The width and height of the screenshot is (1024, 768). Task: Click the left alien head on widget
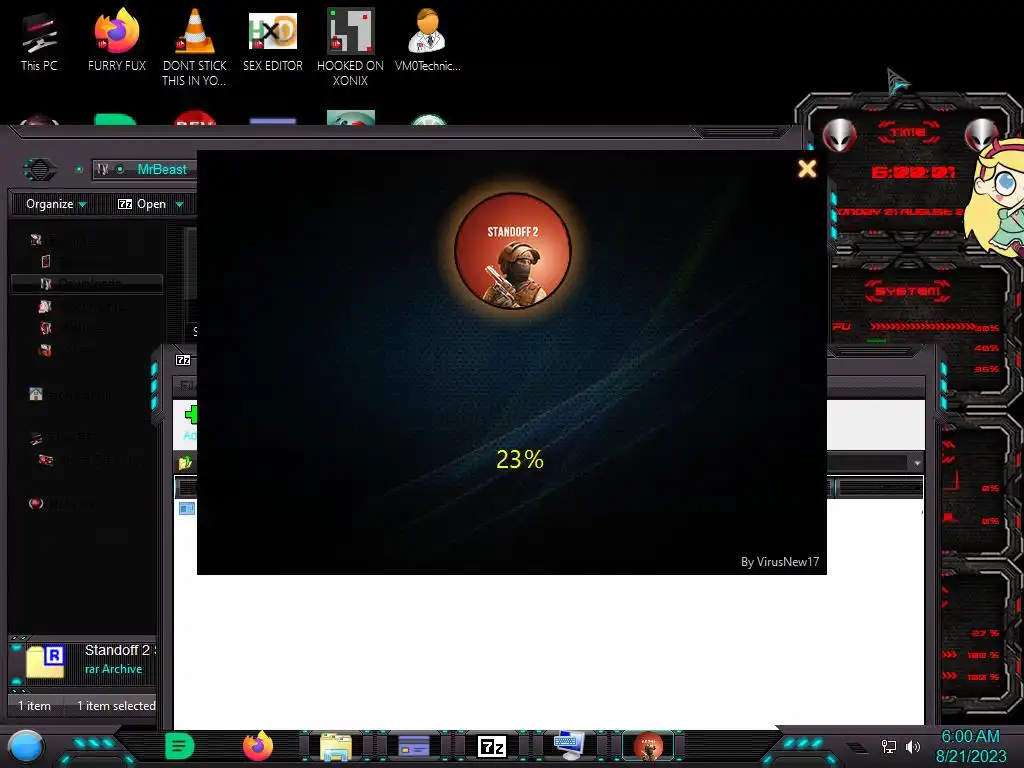839,135
